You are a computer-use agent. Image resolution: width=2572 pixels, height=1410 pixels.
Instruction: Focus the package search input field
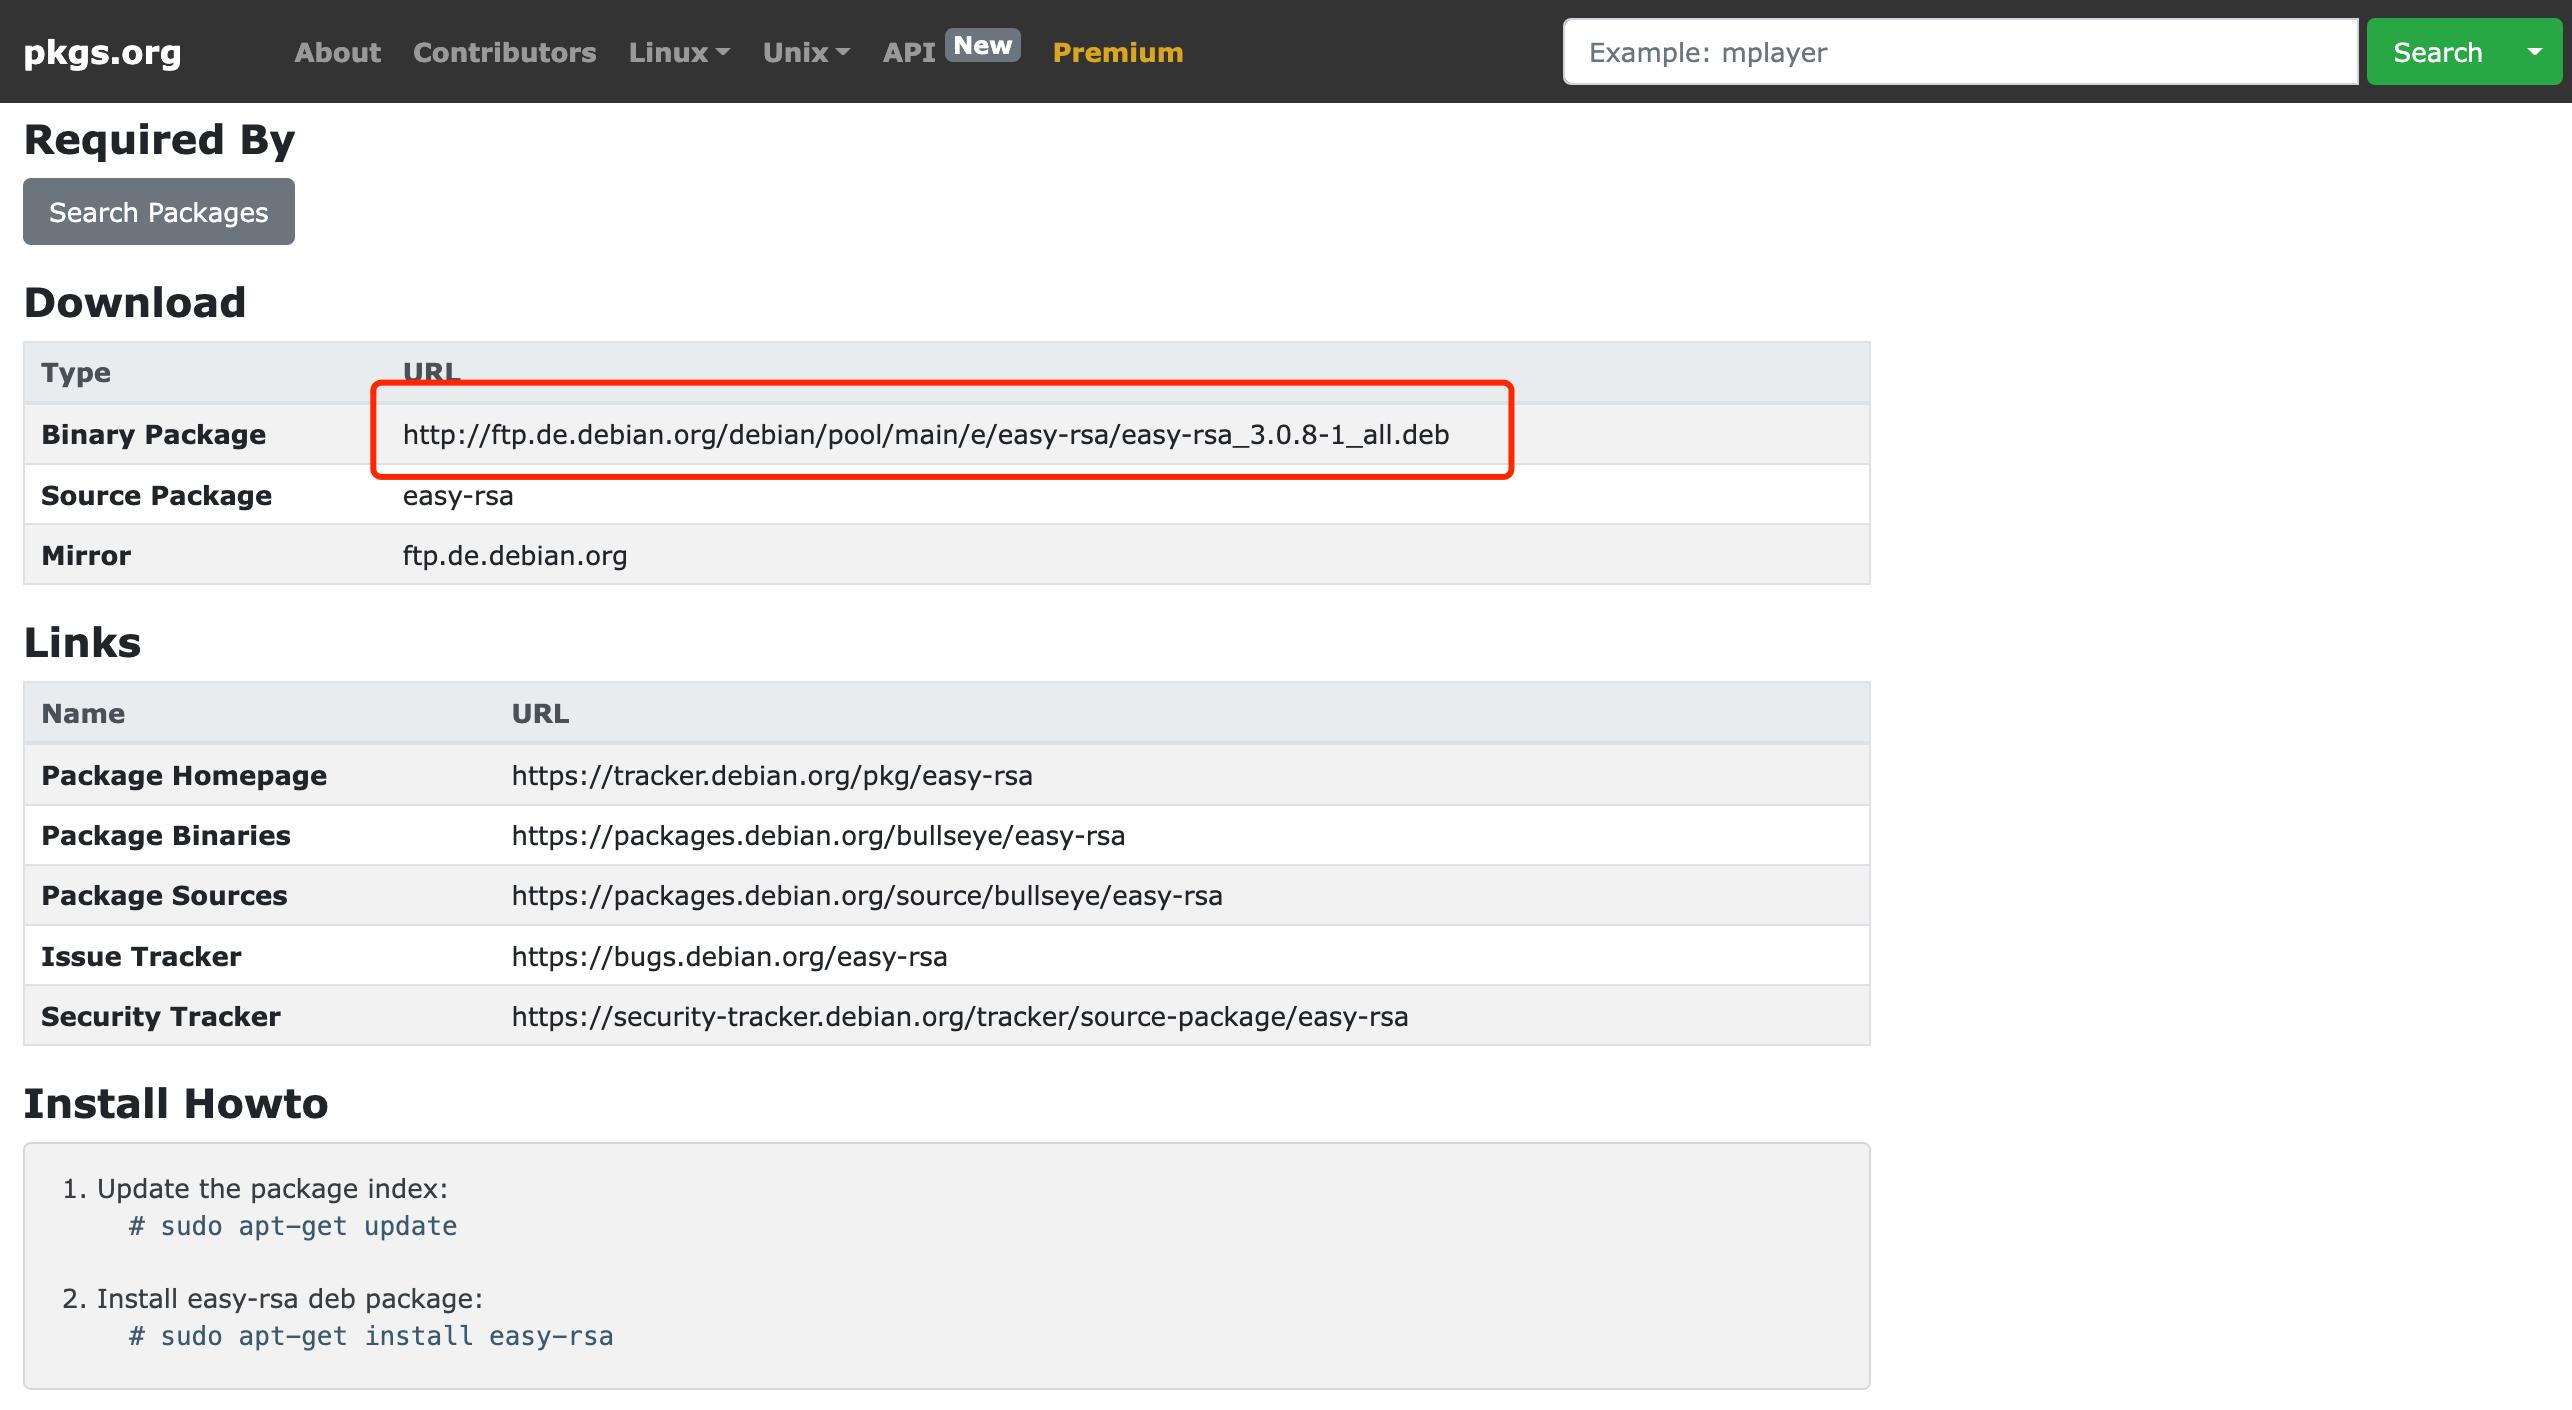(1960, 52)
